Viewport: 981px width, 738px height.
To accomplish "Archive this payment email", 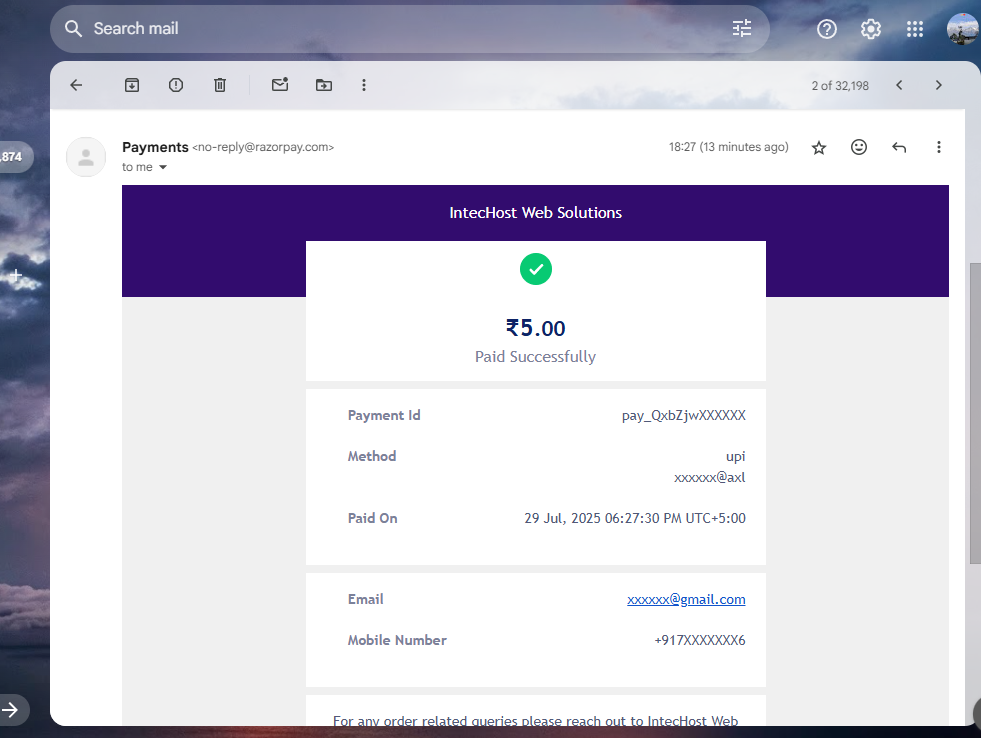I will point(131,85).
